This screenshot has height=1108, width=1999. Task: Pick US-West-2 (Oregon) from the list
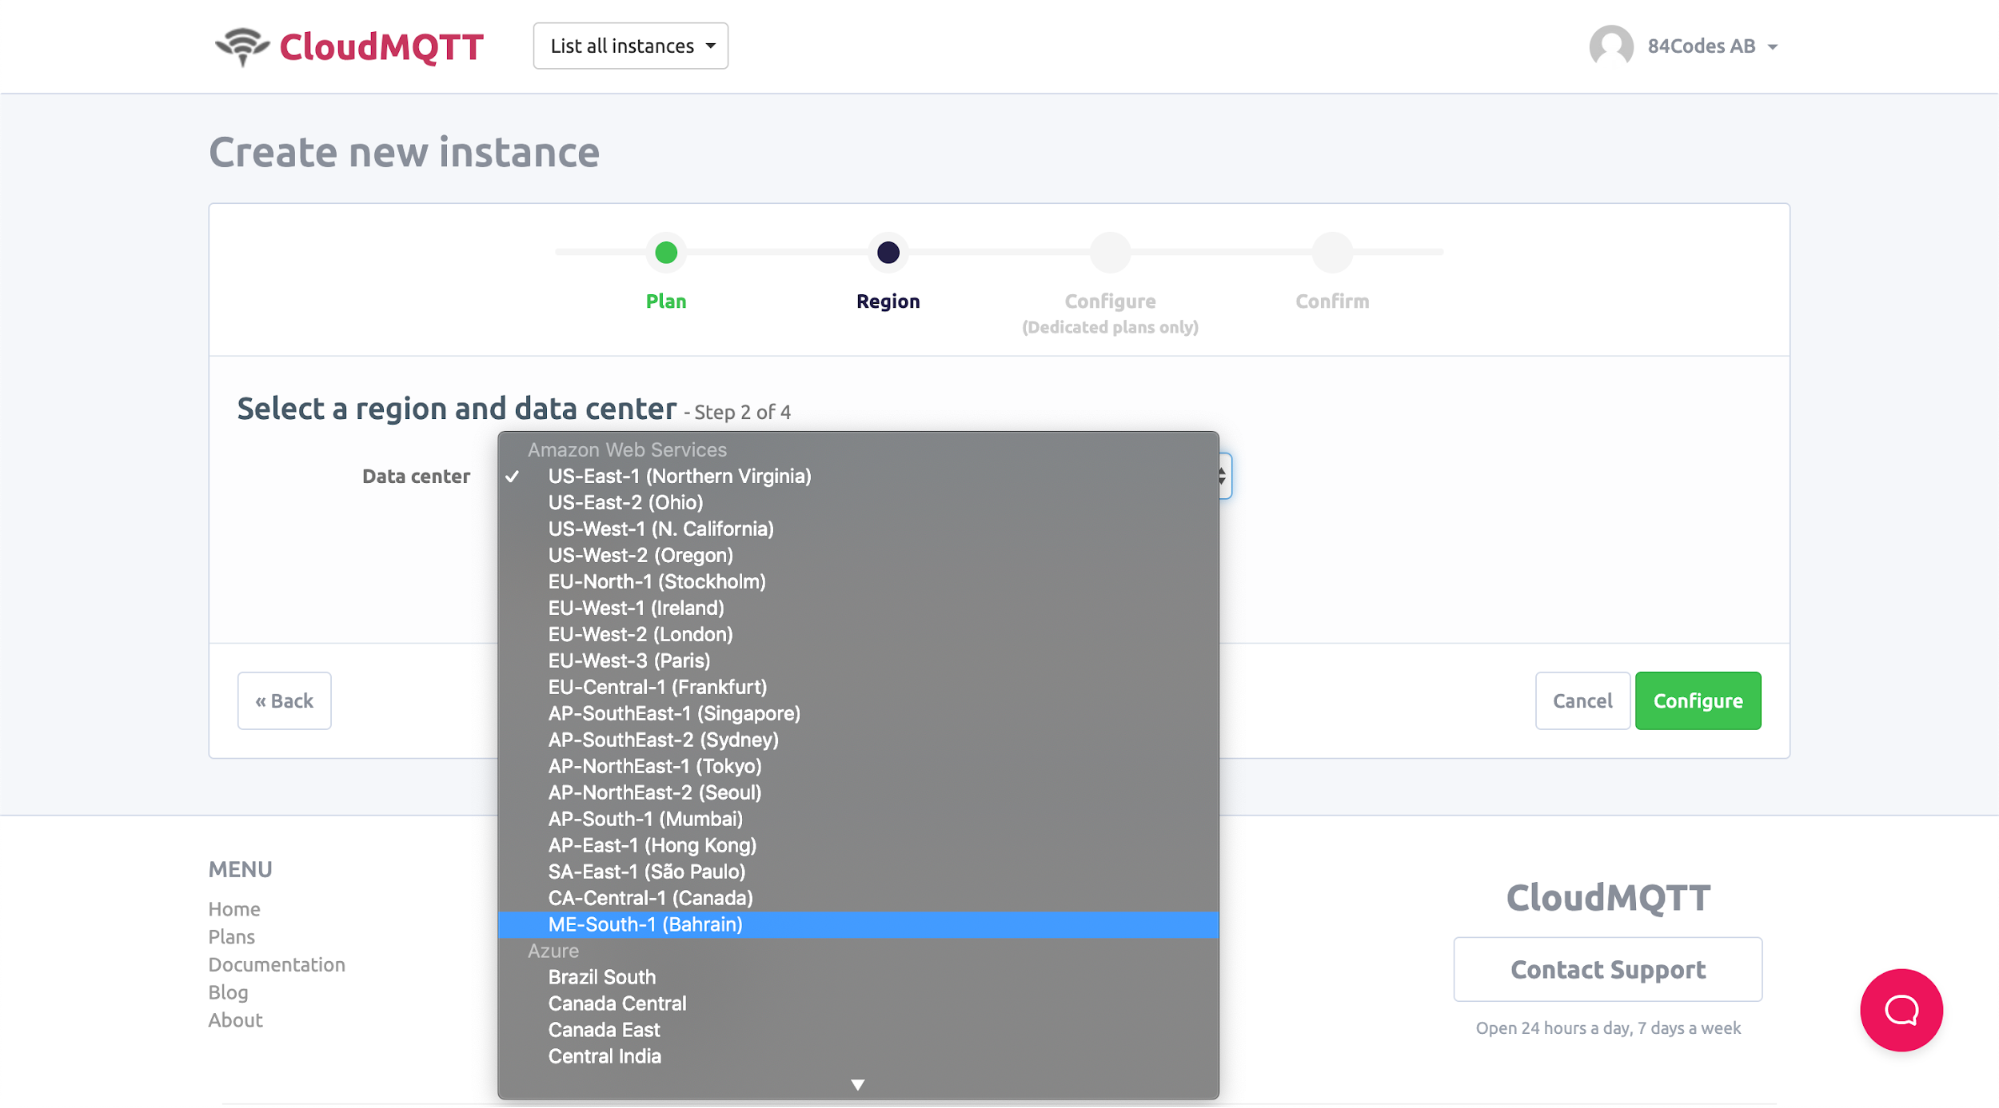(858, 555)
